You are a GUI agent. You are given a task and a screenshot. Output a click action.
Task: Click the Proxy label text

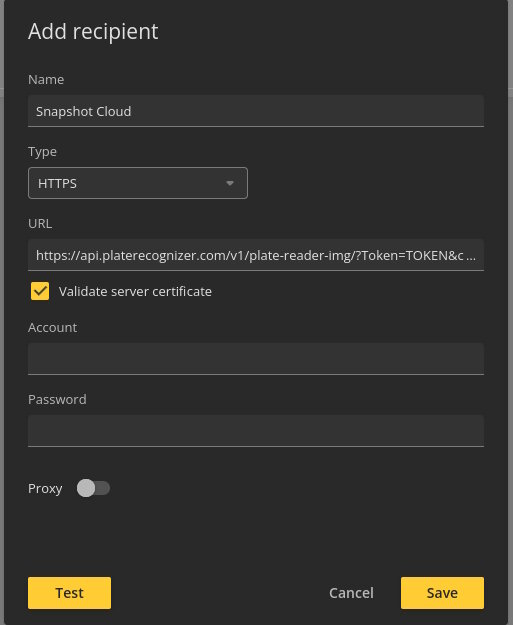(45, 489)
